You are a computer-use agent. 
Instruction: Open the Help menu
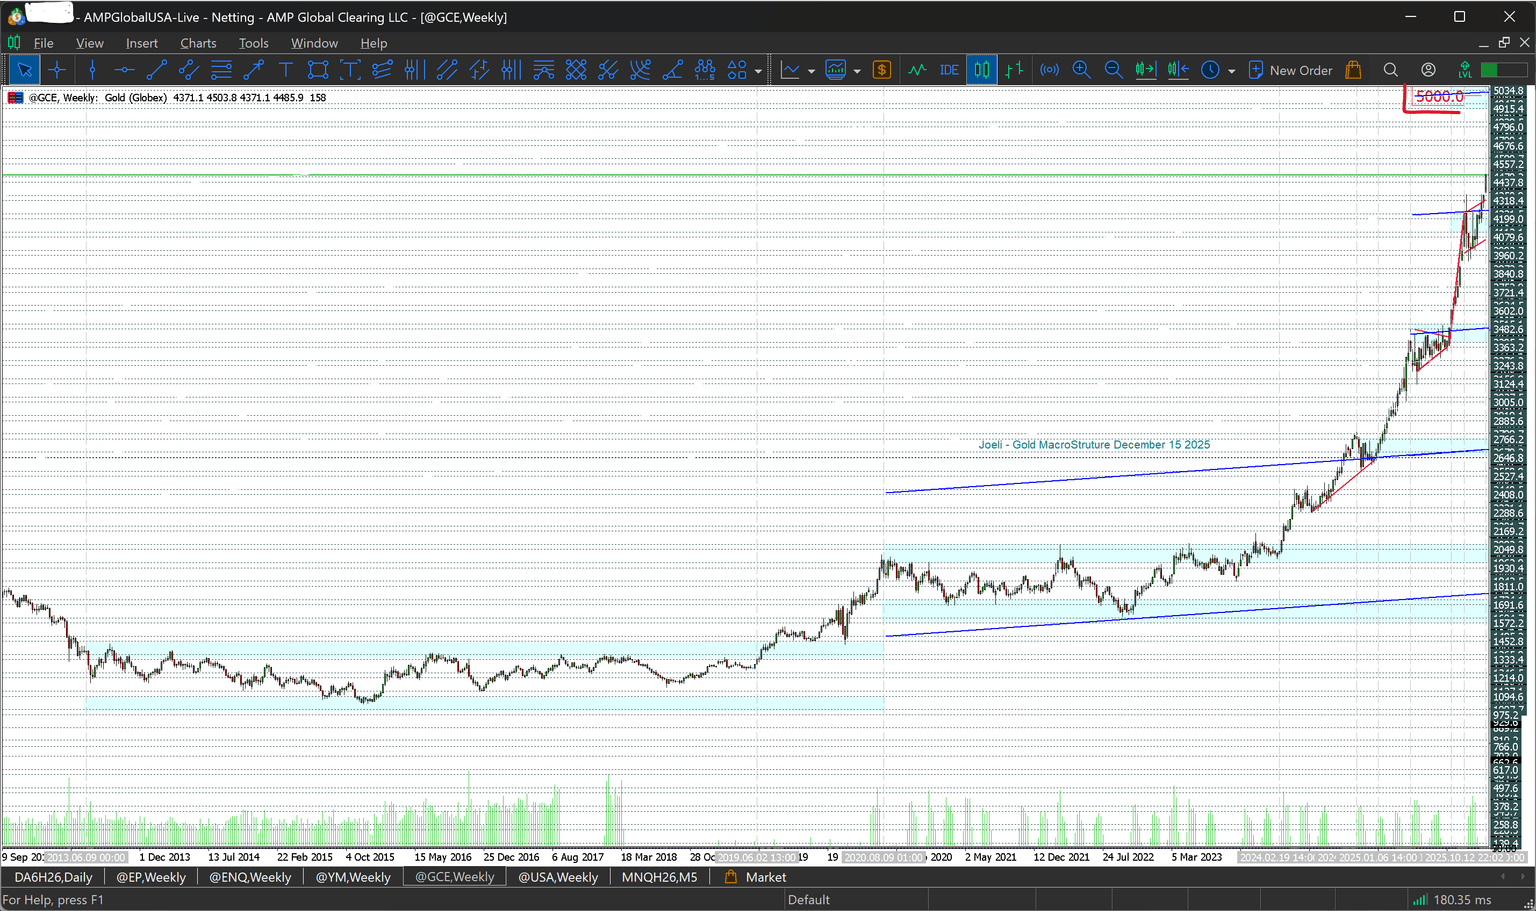pos(374,43)
